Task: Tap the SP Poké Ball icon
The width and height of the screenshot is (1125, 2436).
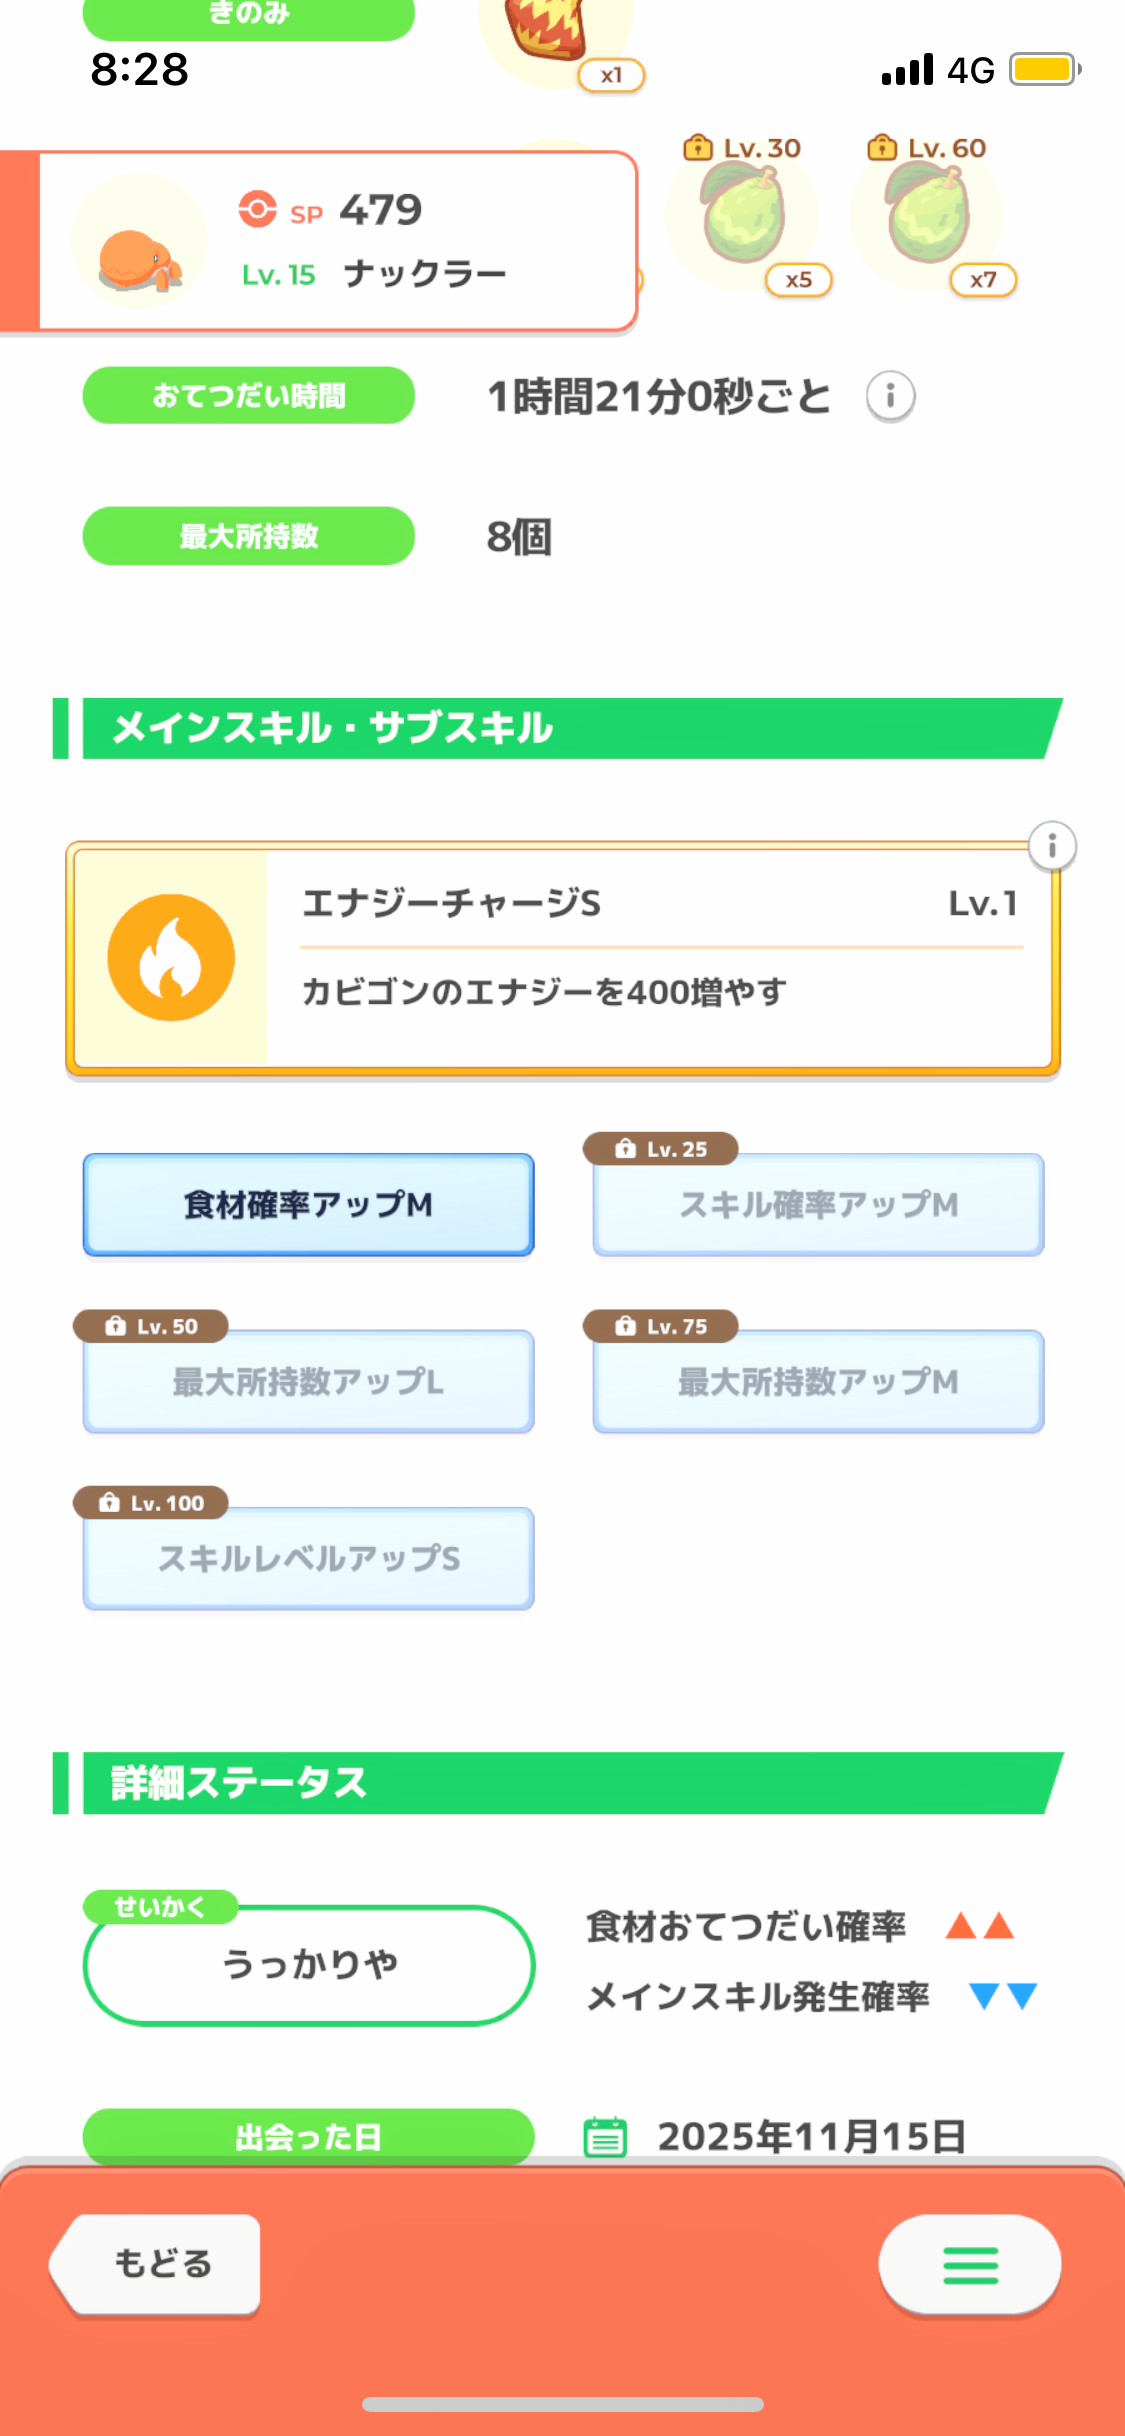Action: click(x=257, y=209)
